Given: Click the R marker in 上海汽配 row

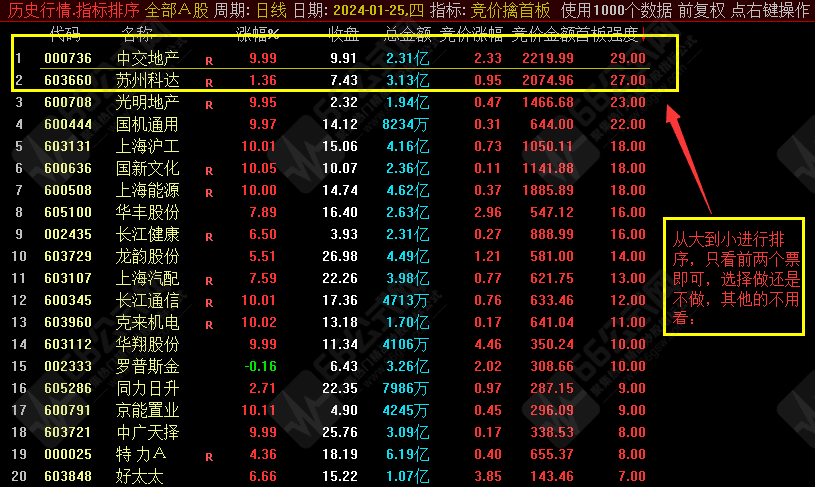Looking at the screenshot, I should (209, 281).
